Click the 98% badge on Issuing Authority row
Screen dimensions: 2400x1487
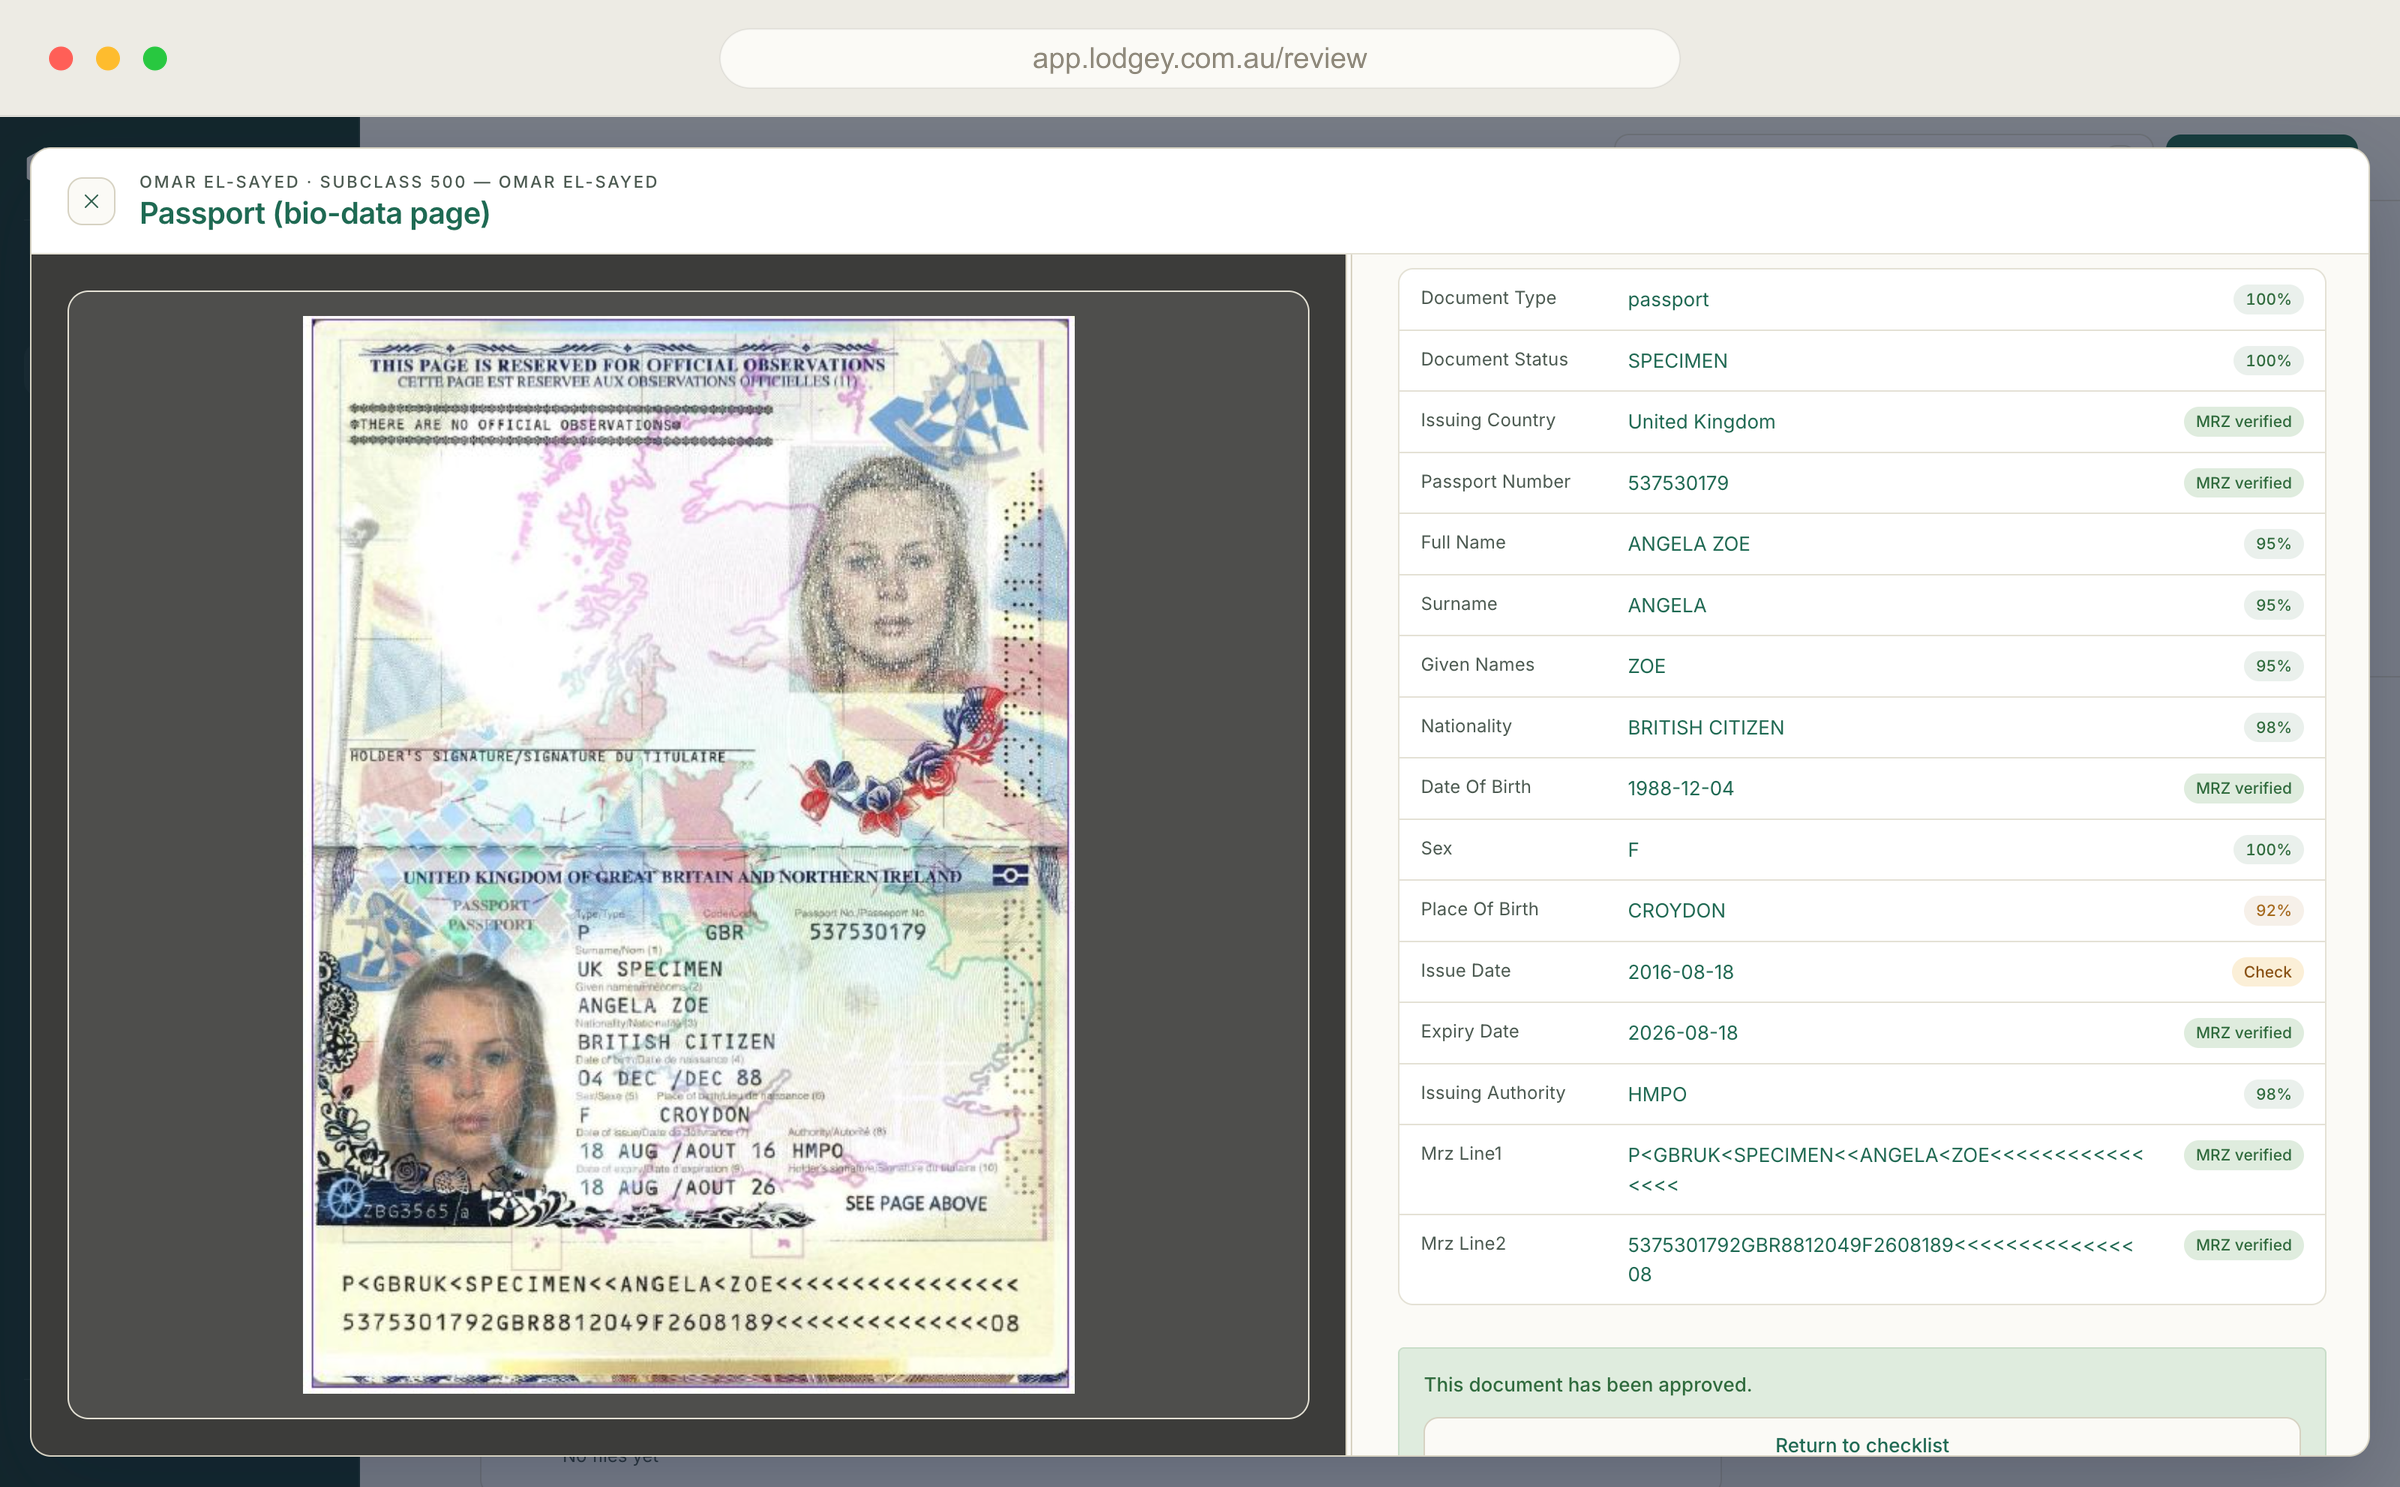pyautogui.click(x=2272, y=1093)
